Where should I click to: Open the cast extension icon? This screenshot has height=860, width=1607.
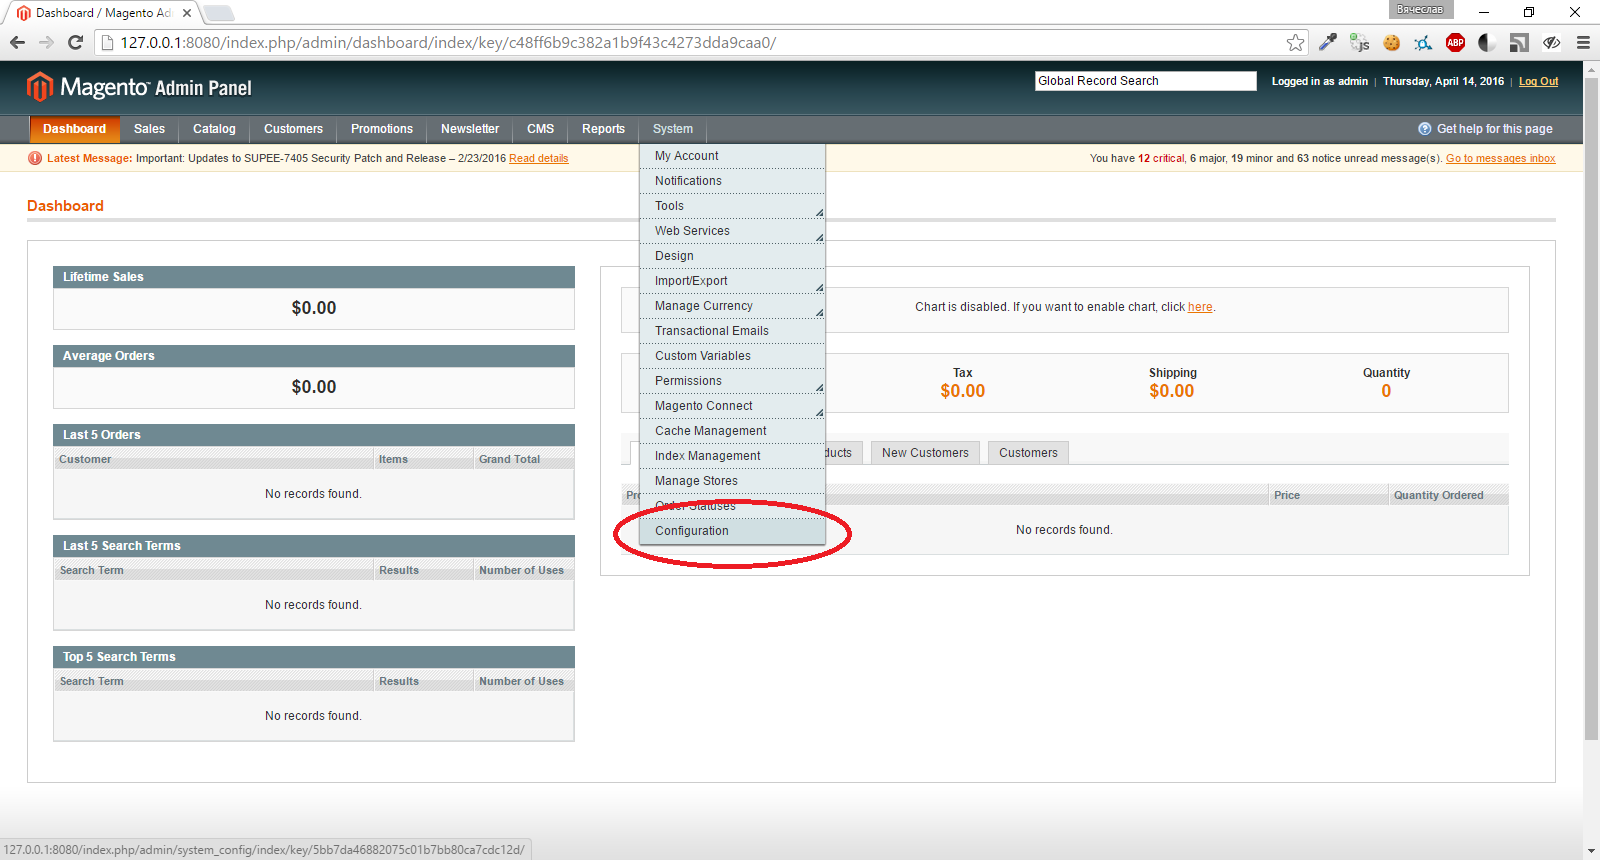1519,42
